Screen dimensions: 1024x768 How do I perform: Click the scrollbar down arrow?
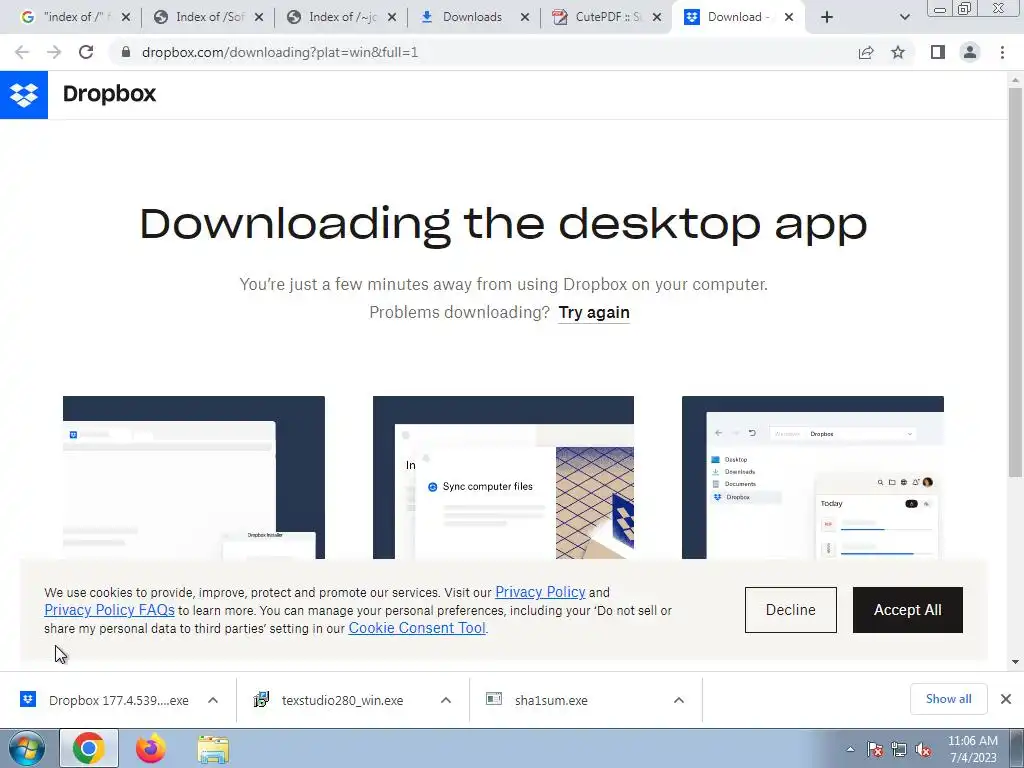coord(1015,662)
